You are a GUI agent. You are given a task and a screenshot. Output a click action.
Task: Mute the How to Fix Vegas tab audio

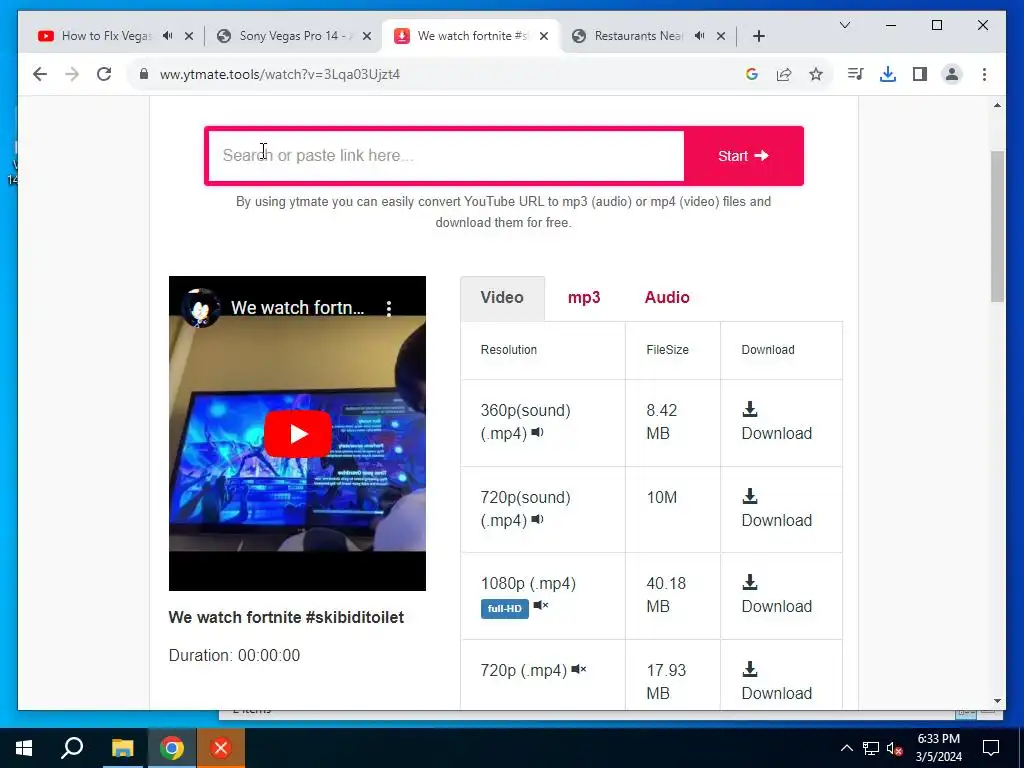pyautogui.click(x=168, y=36)
